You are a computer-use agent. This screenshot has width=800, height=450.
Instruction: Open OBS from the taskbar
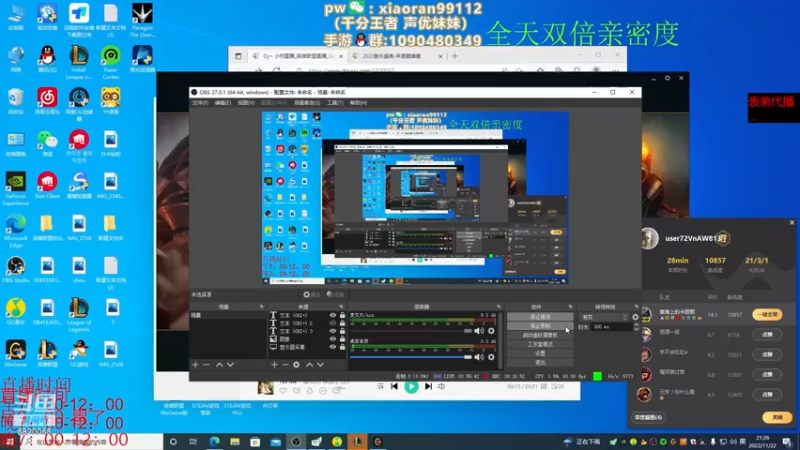pos(296,442)
